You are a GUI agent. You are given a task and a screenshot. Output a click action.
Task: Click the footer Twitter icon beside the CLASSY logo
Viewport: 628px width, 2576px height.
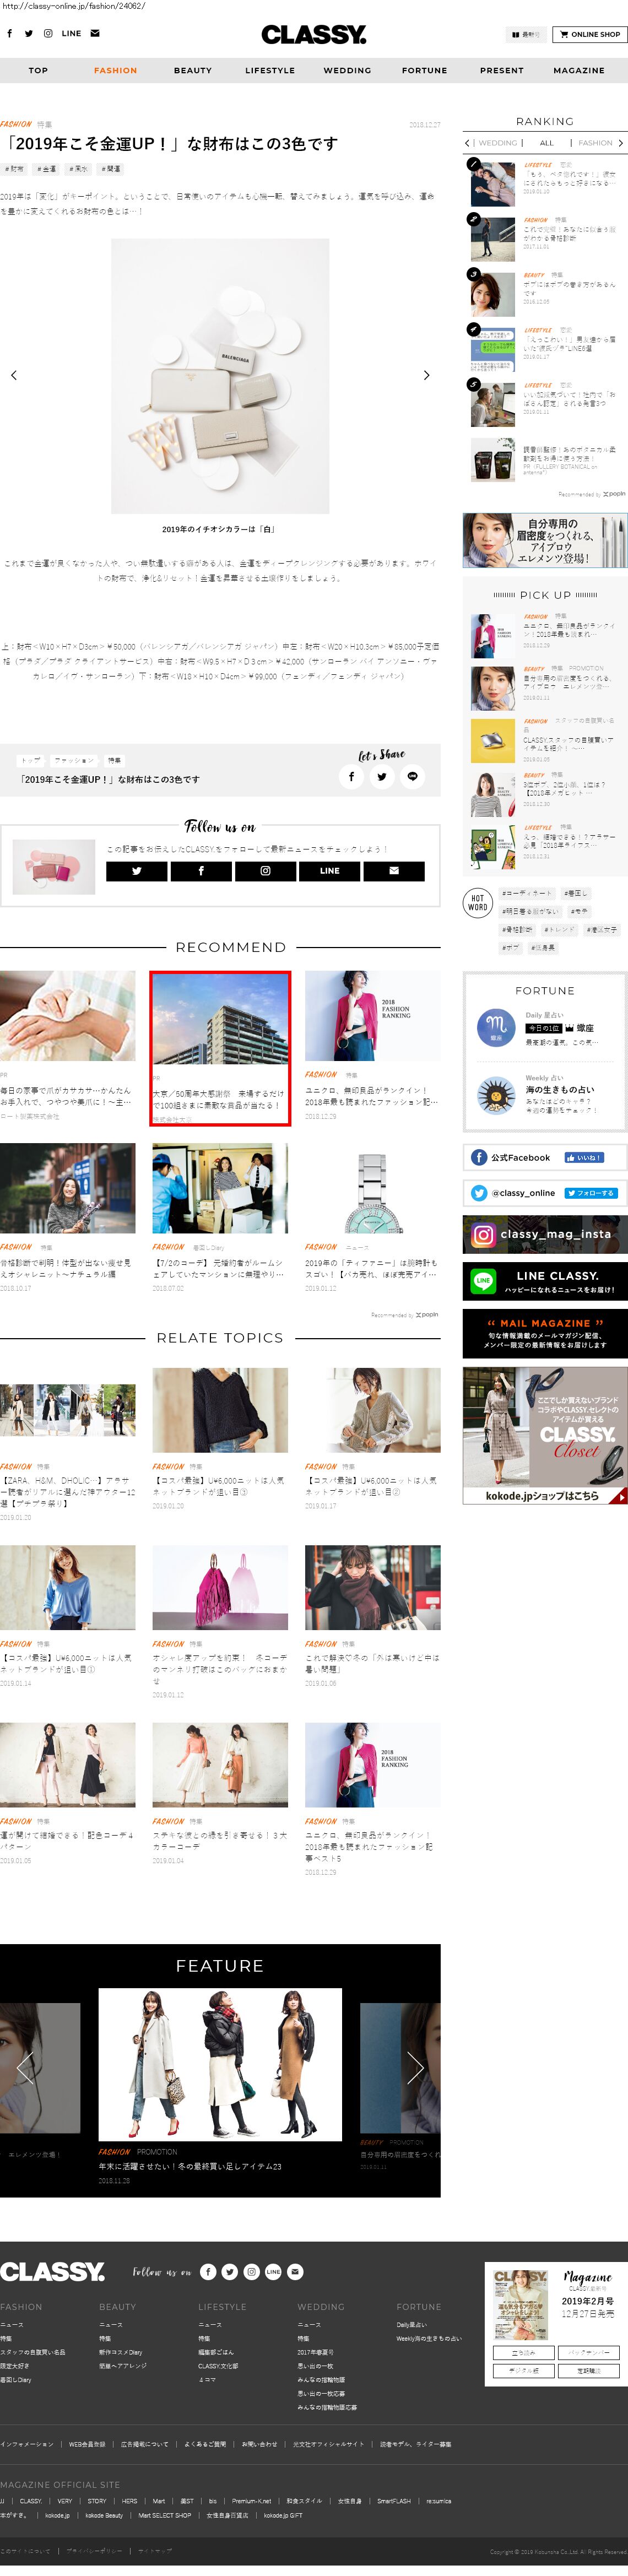[x=230, y=2272]
